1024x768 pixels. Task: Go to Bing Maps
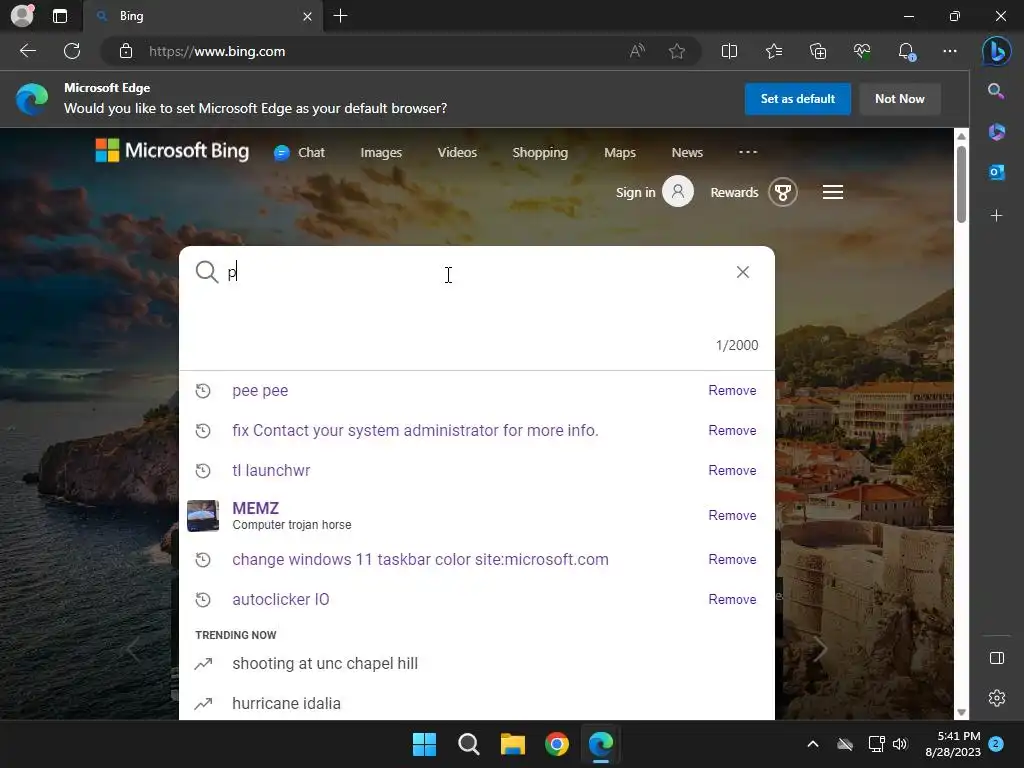point(620,153)
